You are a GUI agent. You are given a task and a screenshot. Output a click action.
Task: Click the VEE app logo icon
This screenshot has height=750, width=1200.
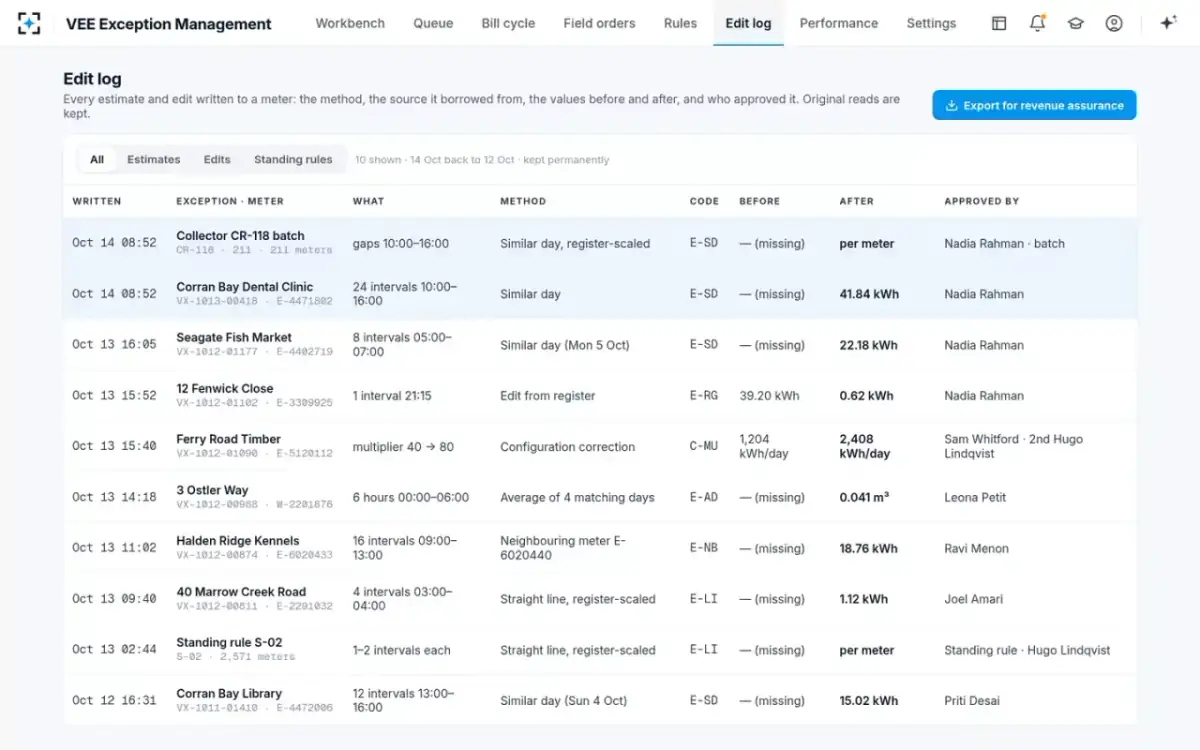click(x=29, y=23)
